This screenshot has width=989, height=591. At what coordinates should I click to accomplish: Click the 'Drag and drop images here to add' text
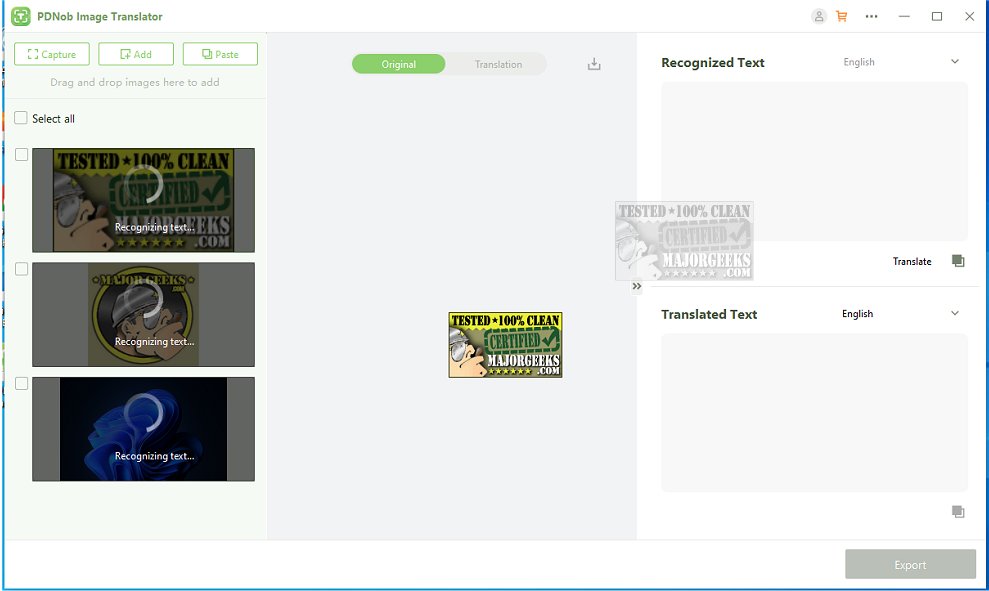pos(135,82)
